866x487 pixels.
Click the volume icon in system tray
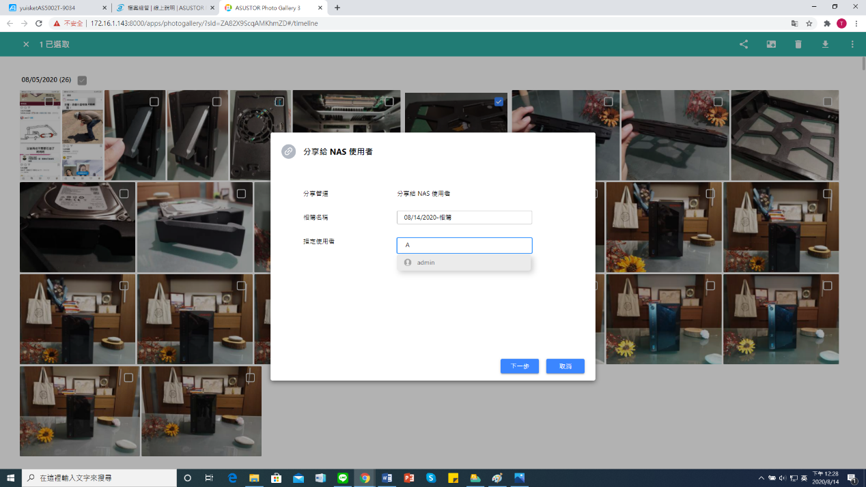pyautogui.click(x=783, y=478)
